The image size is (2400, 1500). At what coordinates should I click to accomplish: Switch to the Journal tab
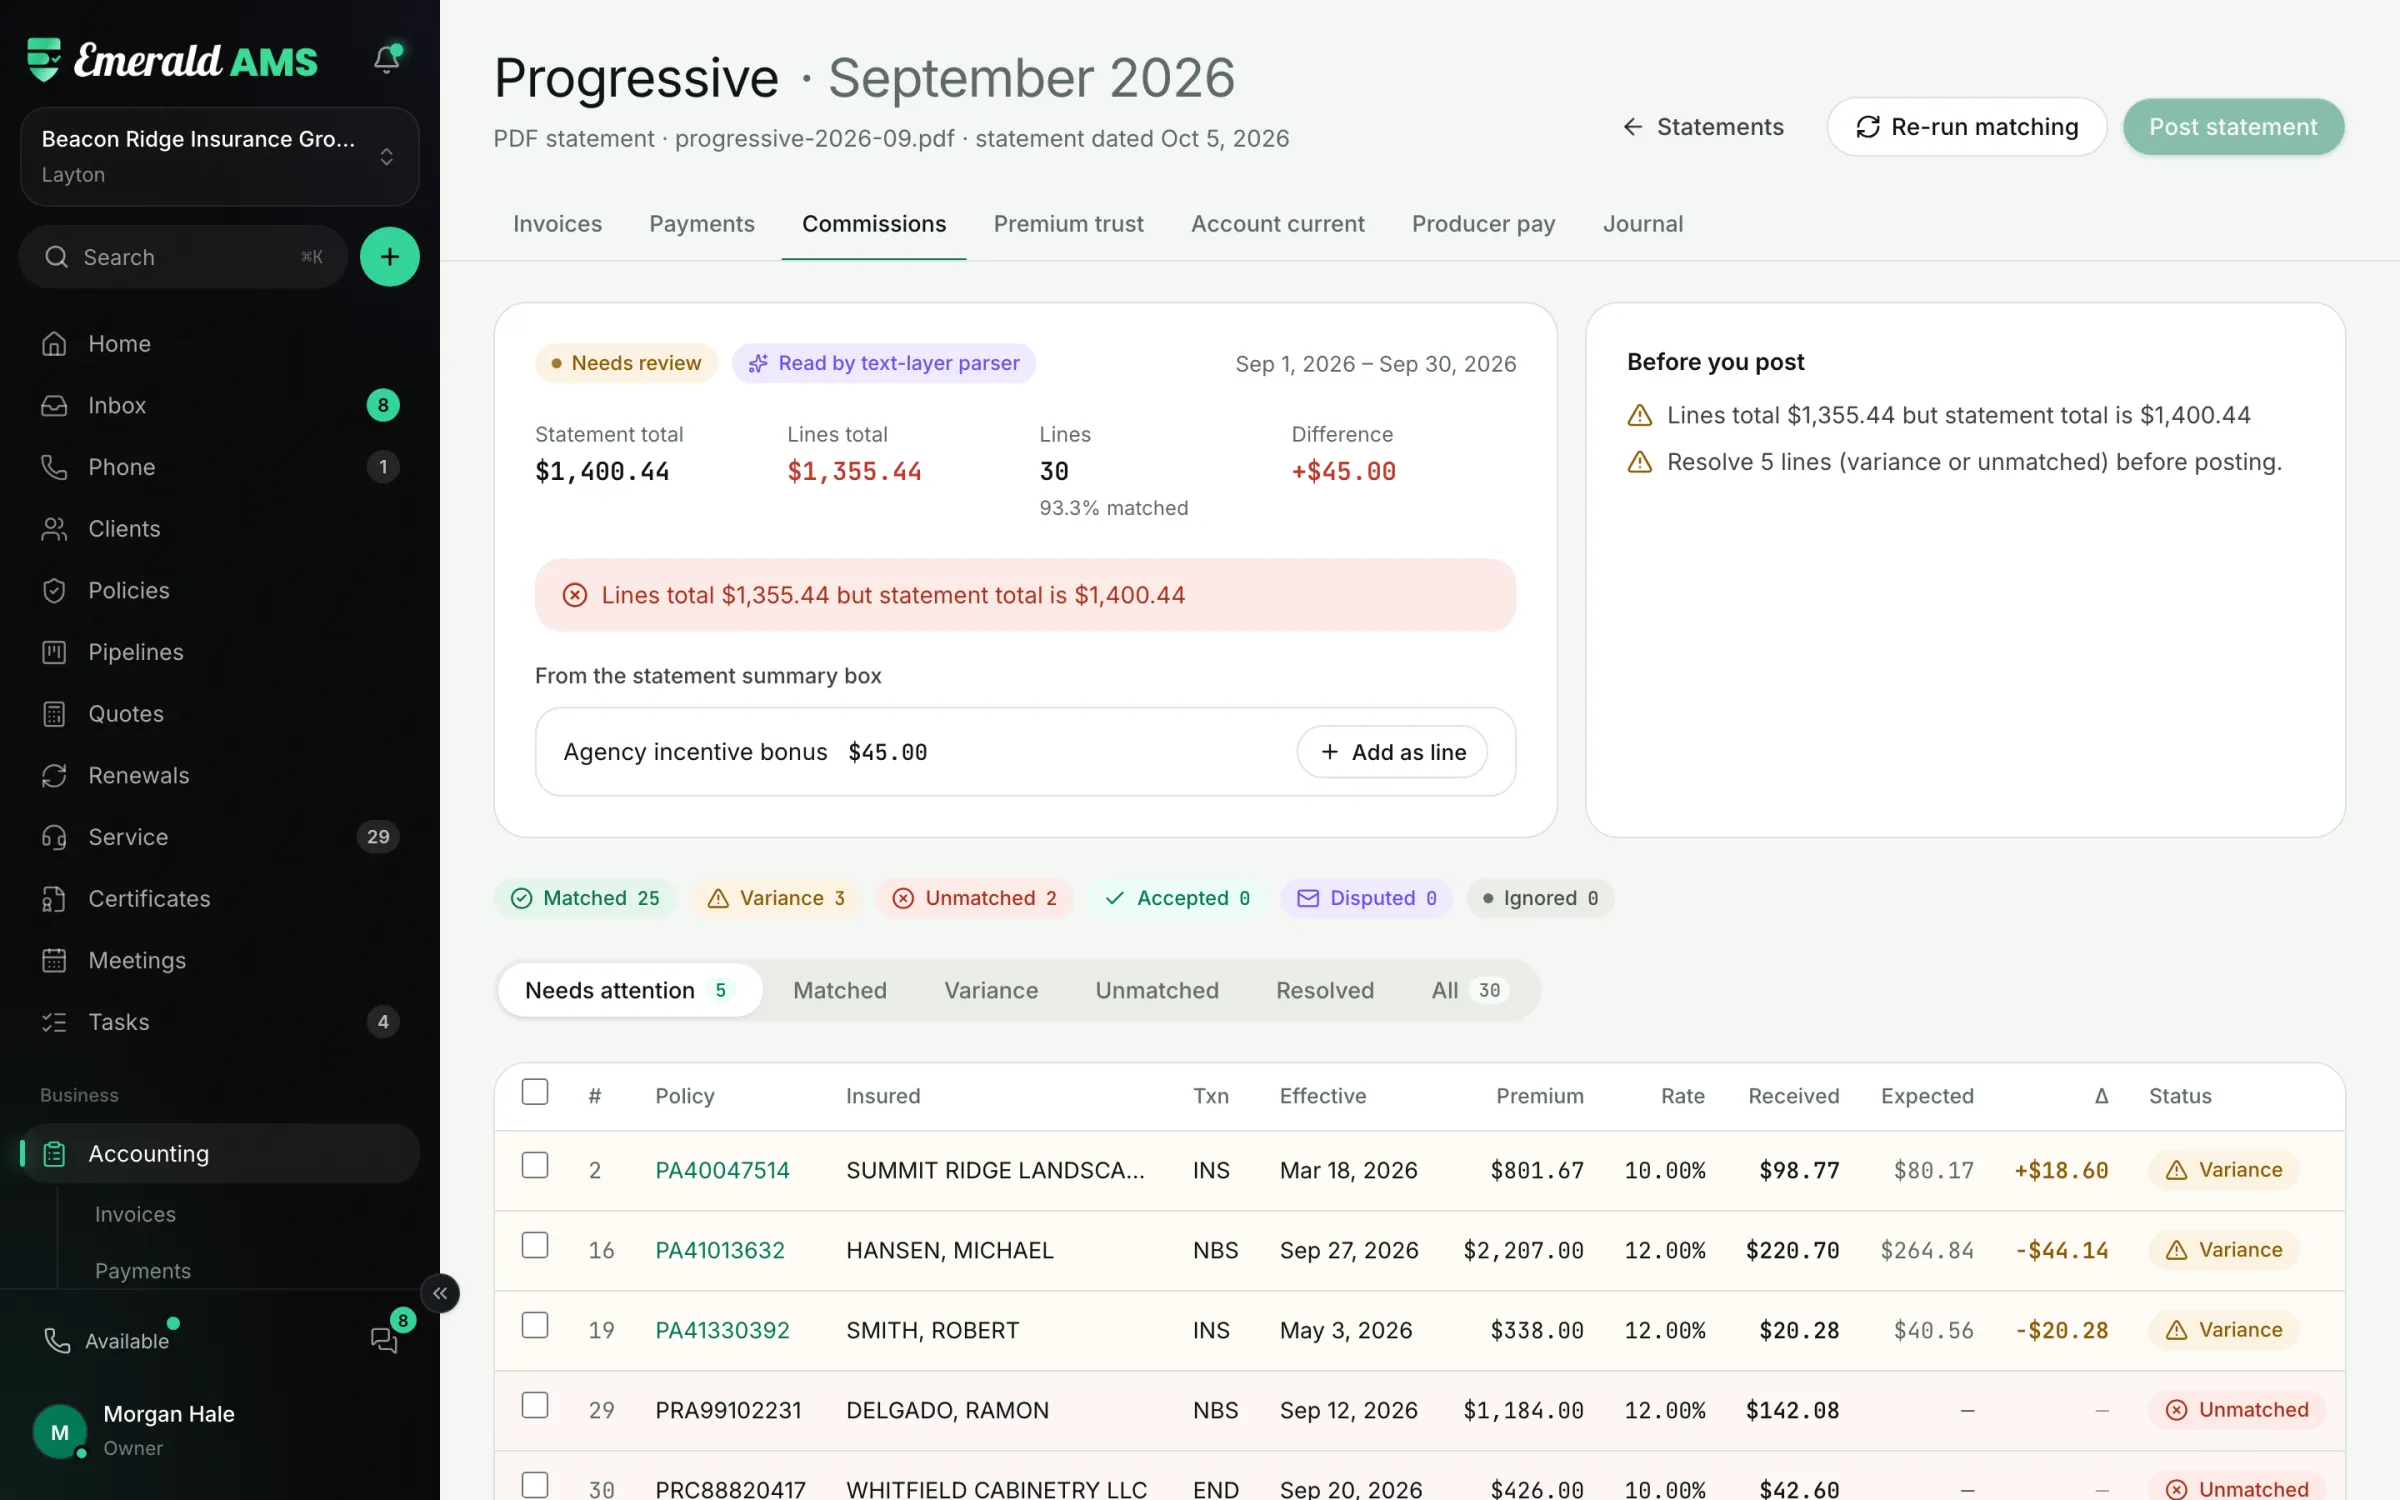[1642, 224]
